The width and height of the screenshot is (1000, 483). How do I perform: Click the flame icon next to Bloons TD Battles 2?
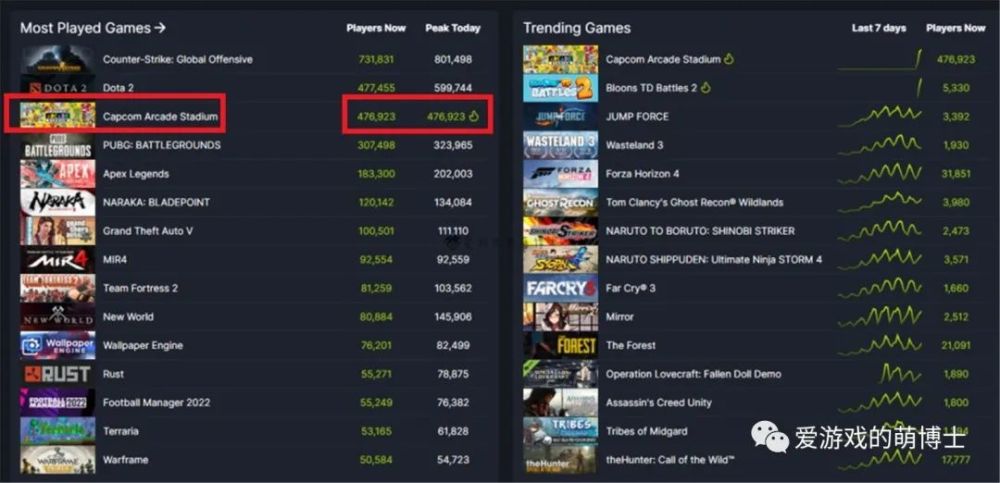(706, 87)
